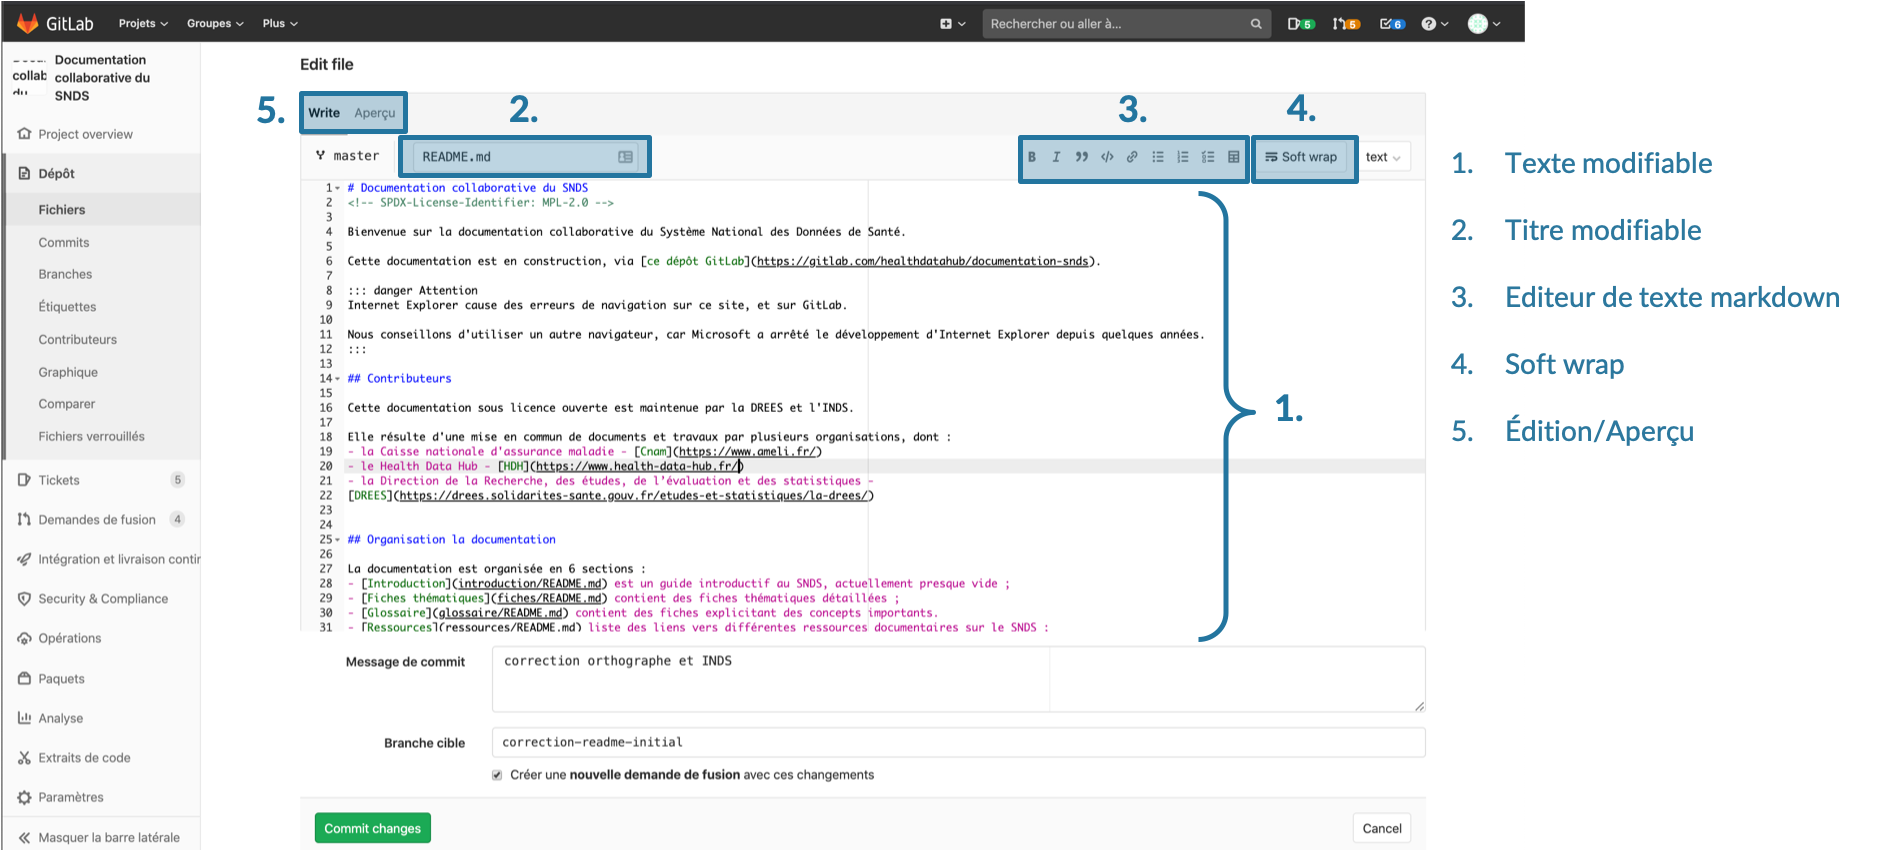Insert a bullet list
This screenshot has width=1878, height=850.
point(1158,157)
